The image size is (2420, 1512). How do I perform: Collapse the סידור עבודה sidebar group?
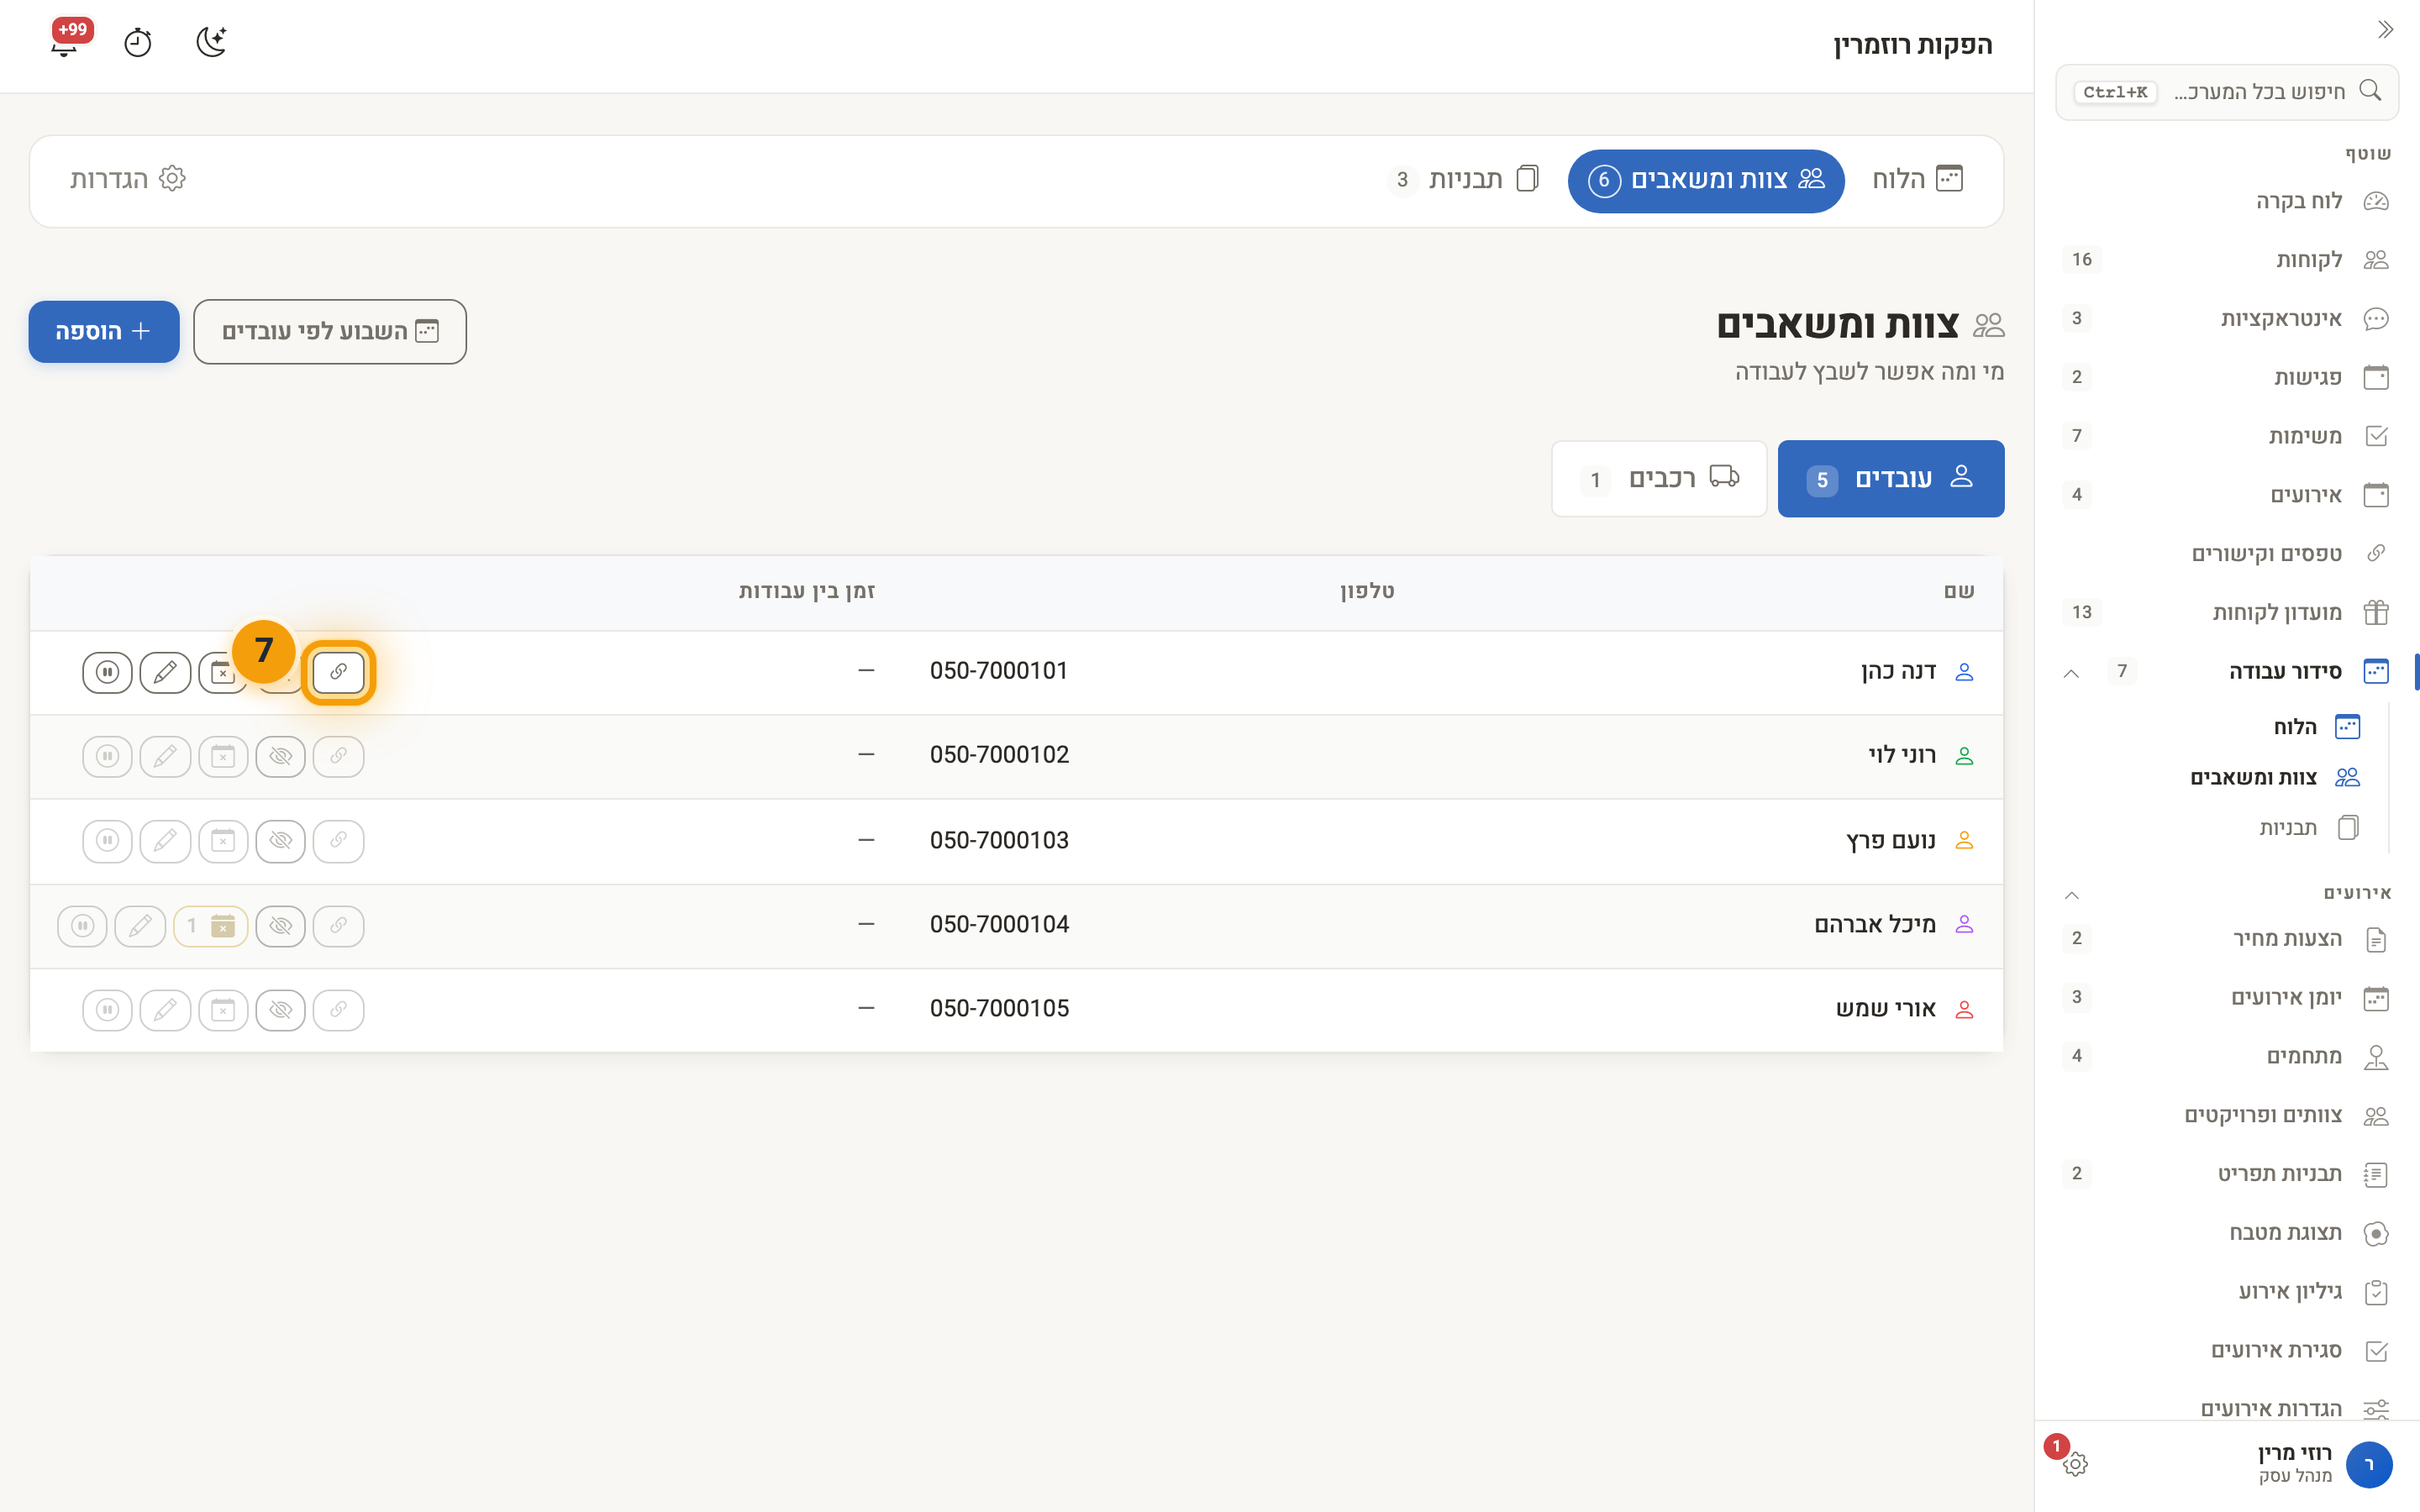(x=2071, y=672)
